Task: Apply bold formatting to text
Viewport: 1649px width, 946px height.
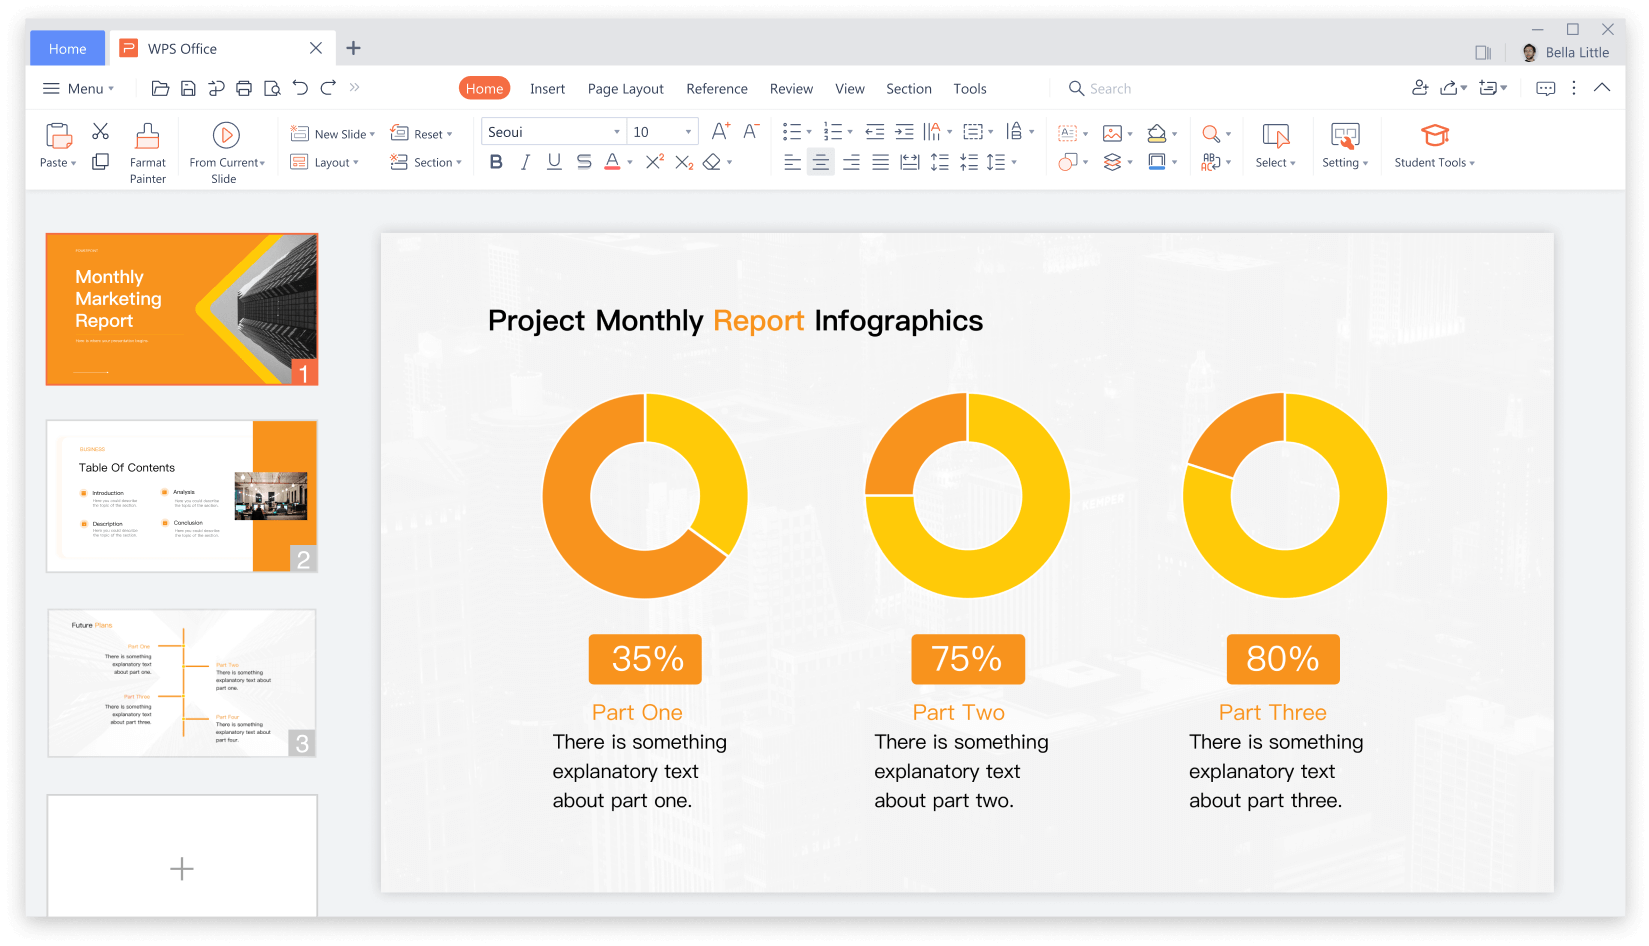Action: coord(496,162)
